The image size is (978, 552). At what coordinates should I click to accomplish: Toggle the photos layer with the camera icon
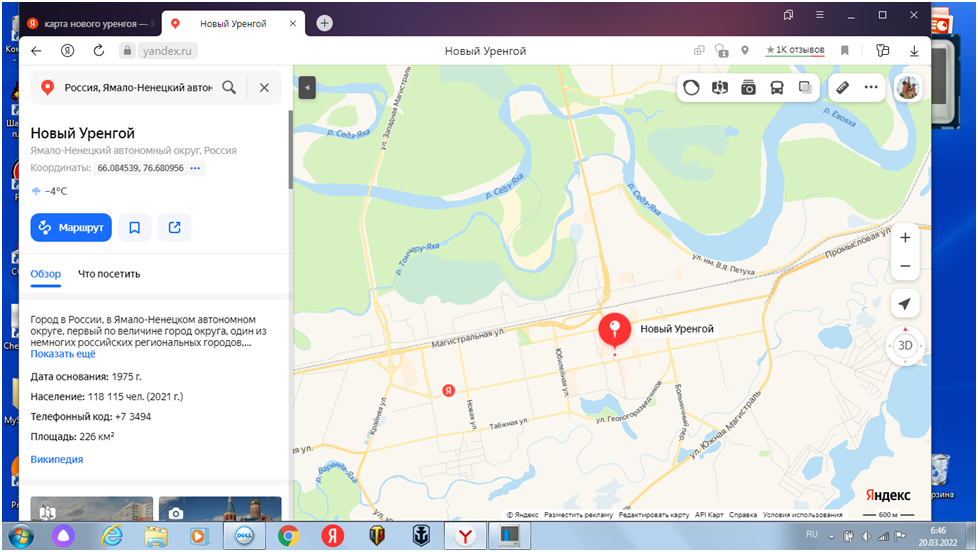click(x=748, y=87)
